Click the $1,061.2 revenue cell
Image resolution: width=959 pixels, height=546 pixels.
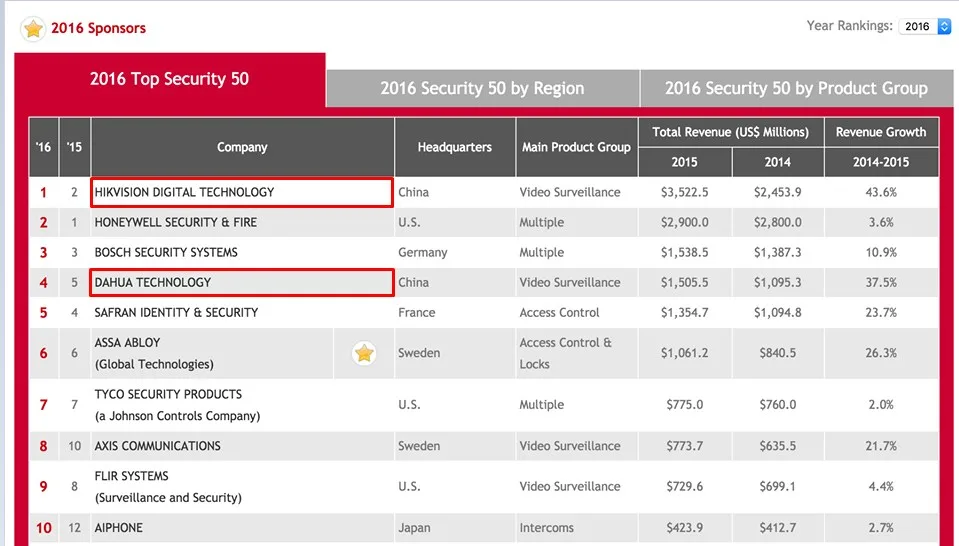(684, 353)
